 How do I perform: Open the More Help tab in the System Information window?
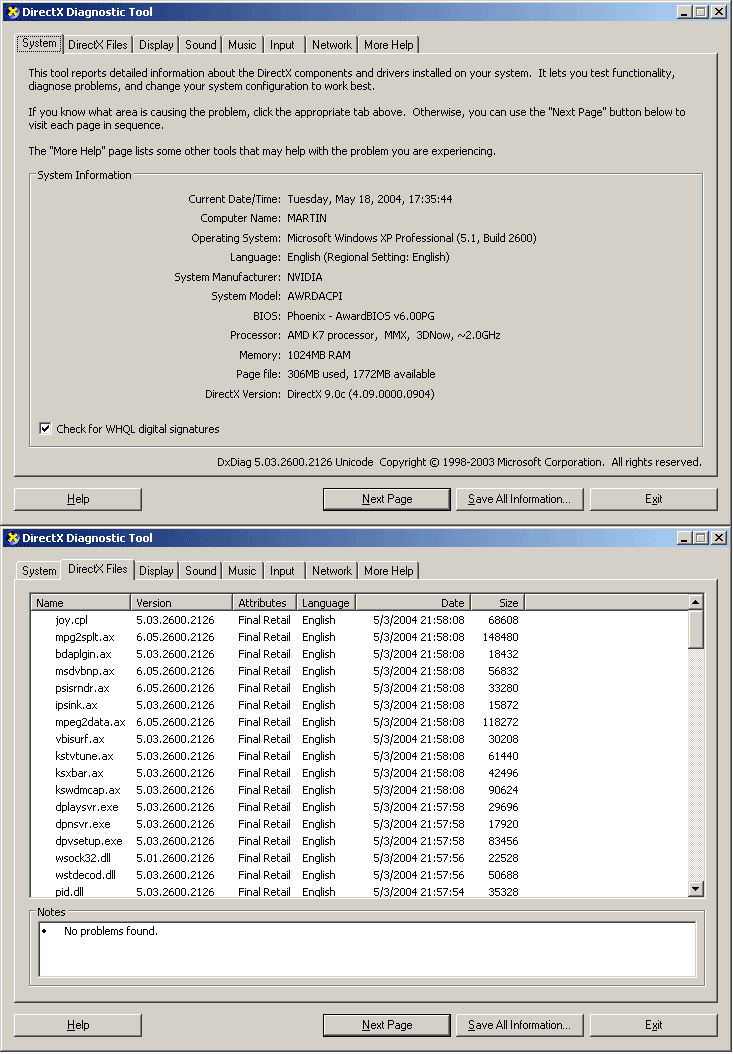388,45
